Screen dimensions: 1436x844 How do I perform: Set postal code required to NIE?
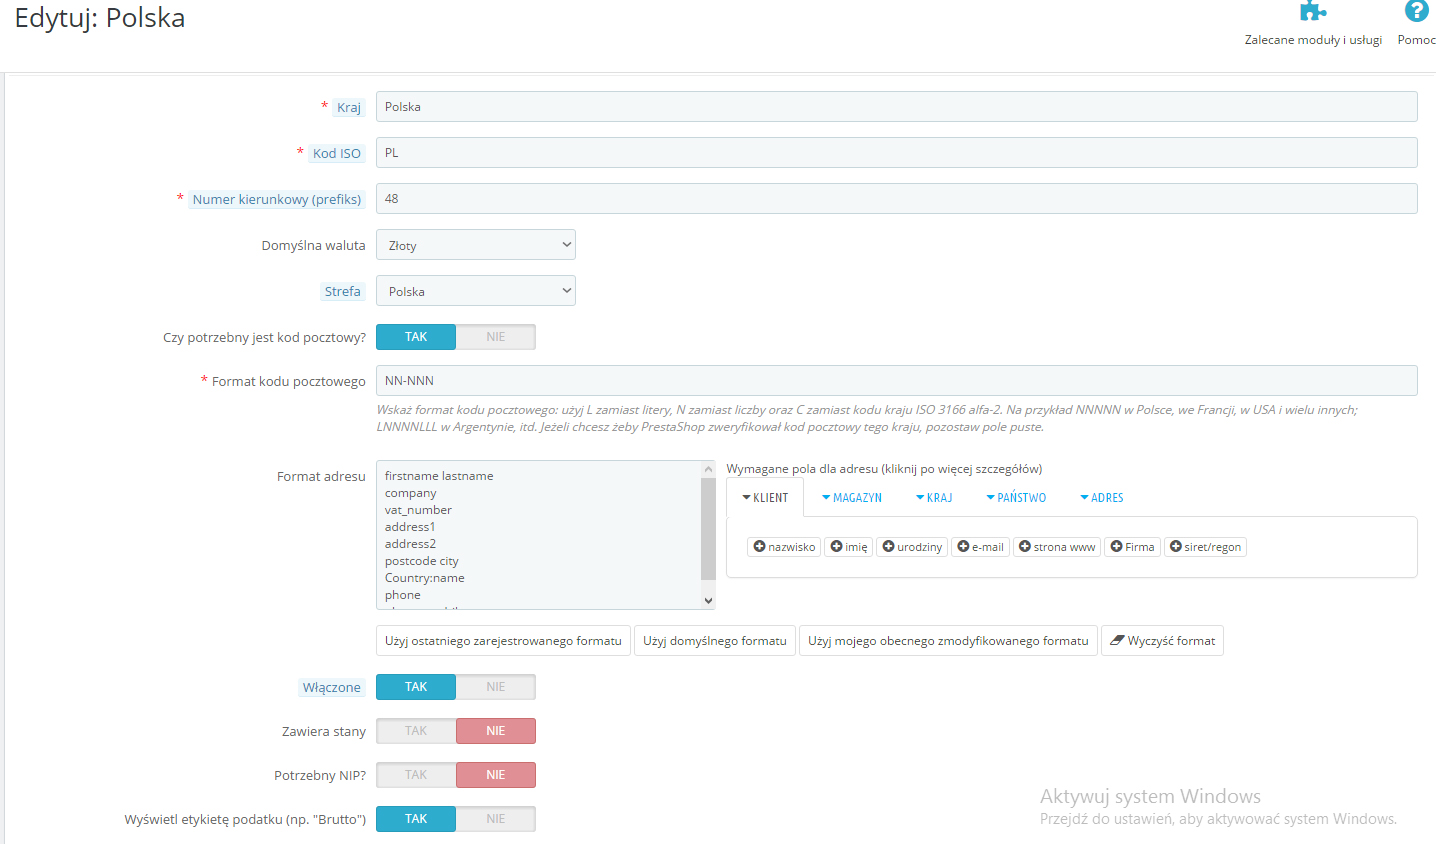(x=496, y=337)
